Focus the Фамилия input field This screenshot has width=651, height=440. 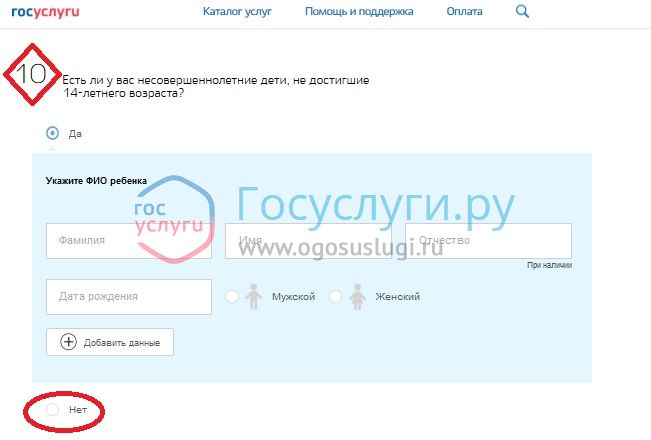129,241
